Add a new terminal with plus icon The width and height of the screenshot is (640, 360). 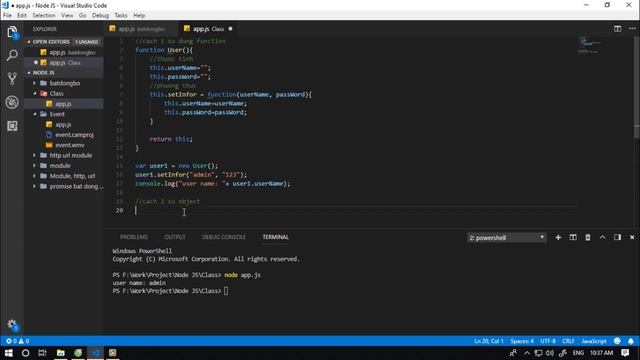pyautogui.click(x=558, y=237)
